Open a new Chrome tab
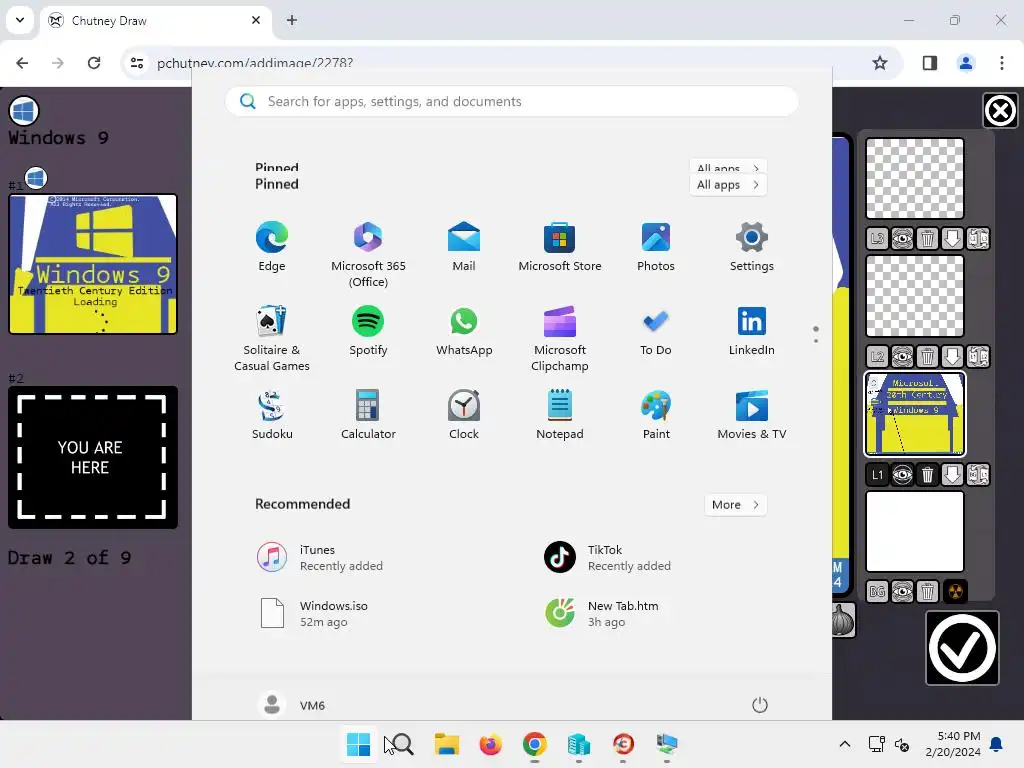This screenshot has height=768, width=1024. [x=292, y=20]
